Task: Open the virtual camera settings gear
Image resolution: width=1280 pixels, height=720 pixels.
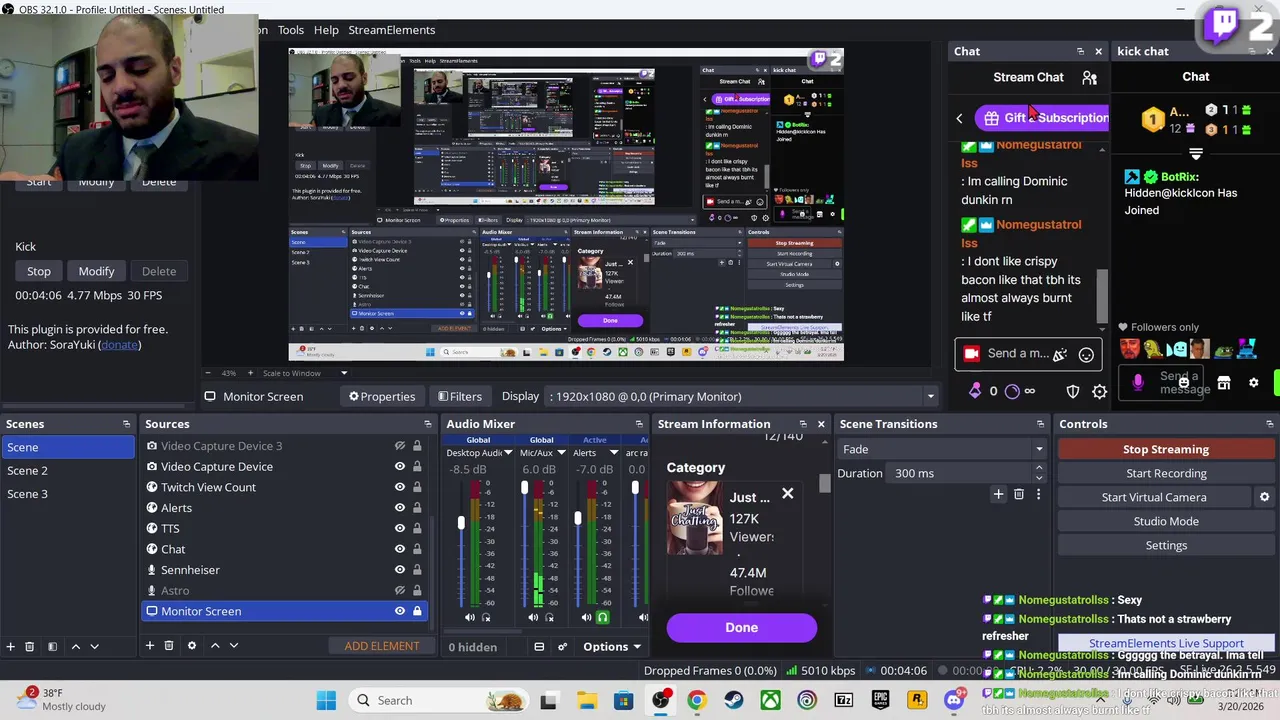Action: [1264, 497]
